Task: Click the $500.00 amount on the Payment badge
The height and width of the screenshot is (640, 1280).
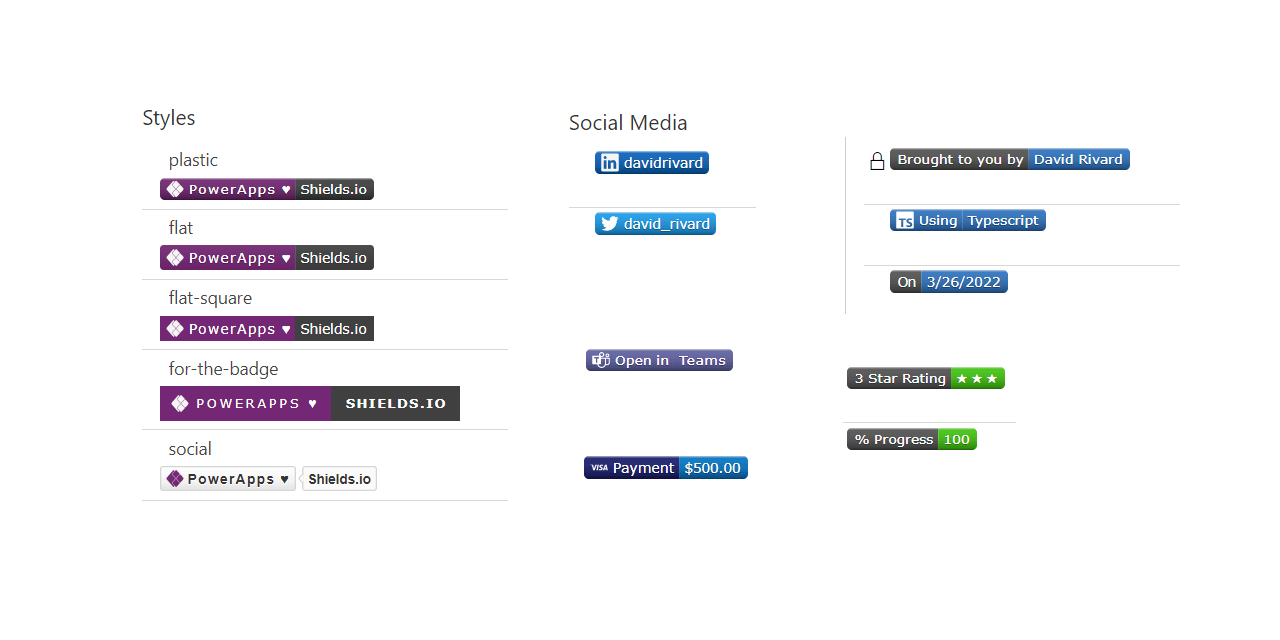Action: (x=712, y=467)
